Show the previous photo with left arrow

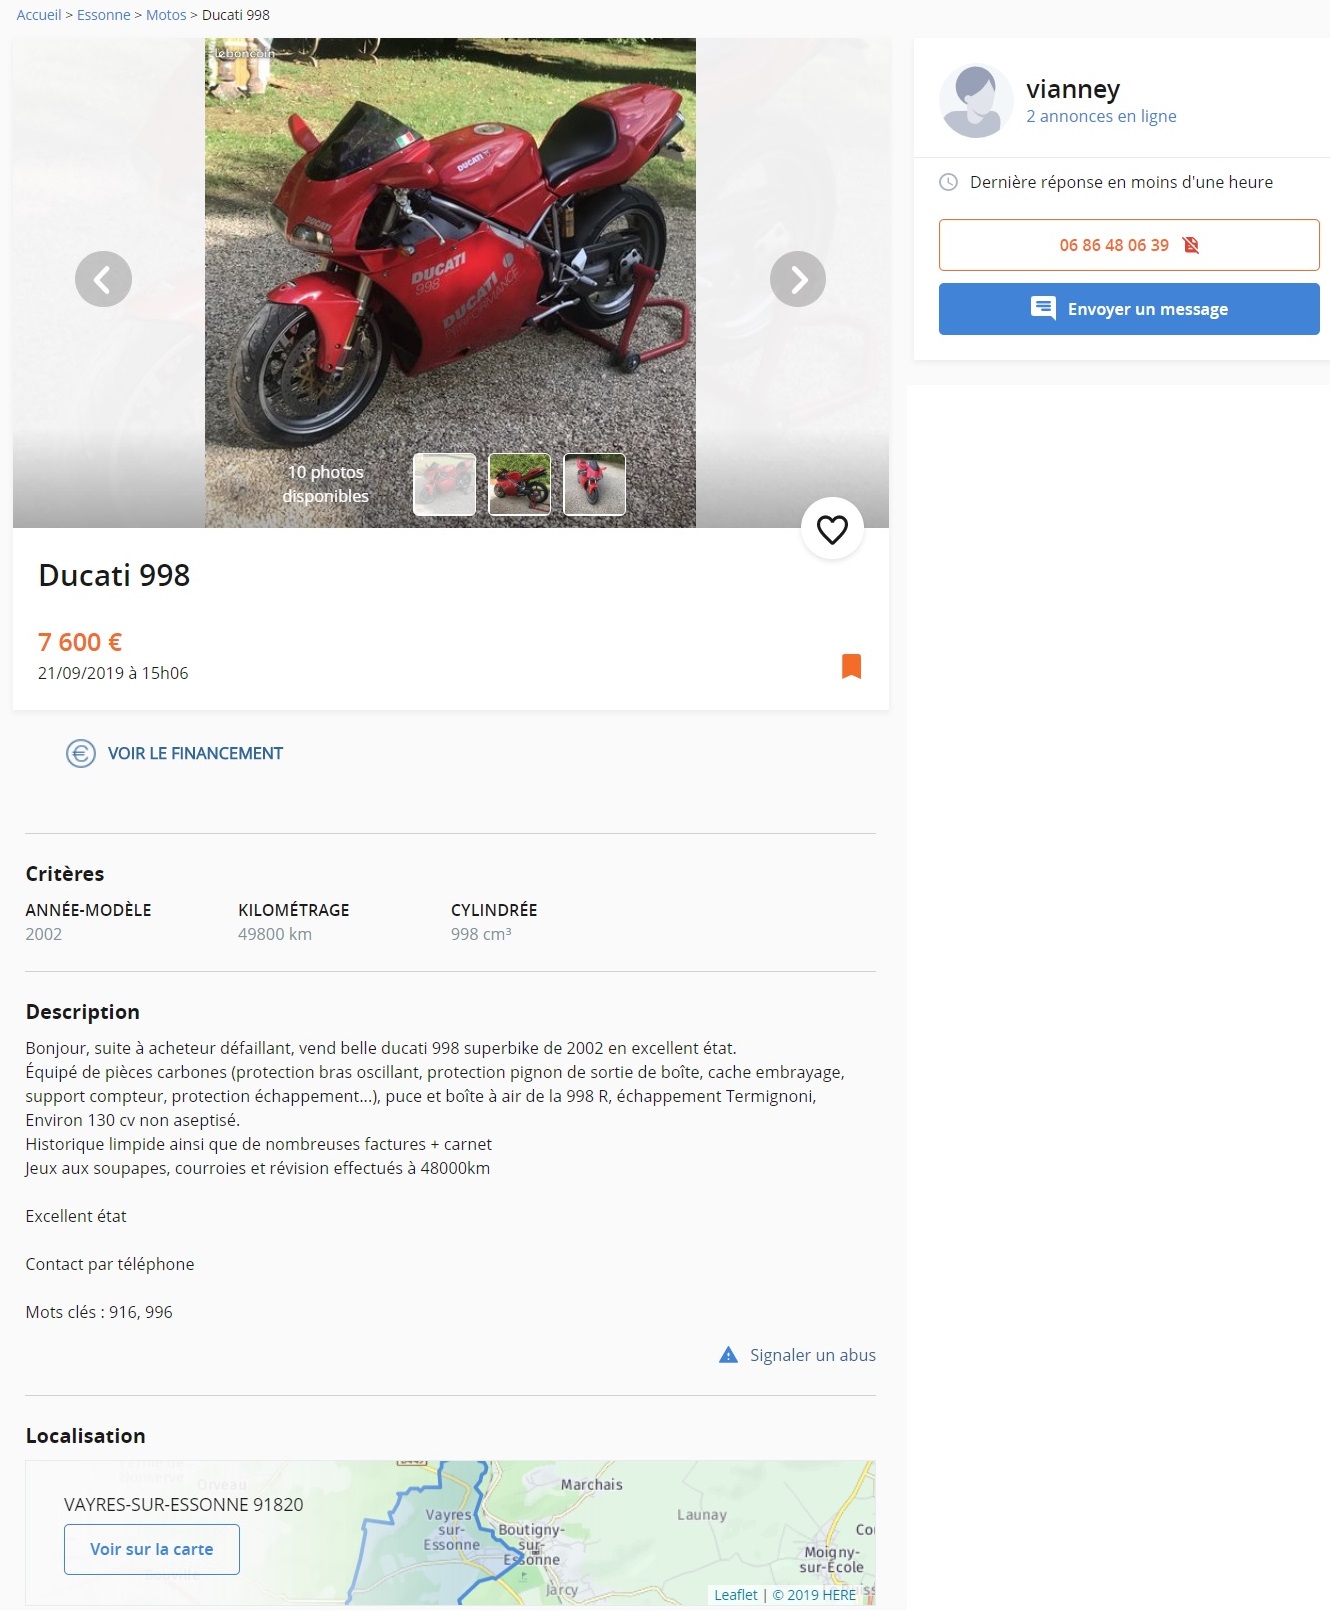pos(103,279)
